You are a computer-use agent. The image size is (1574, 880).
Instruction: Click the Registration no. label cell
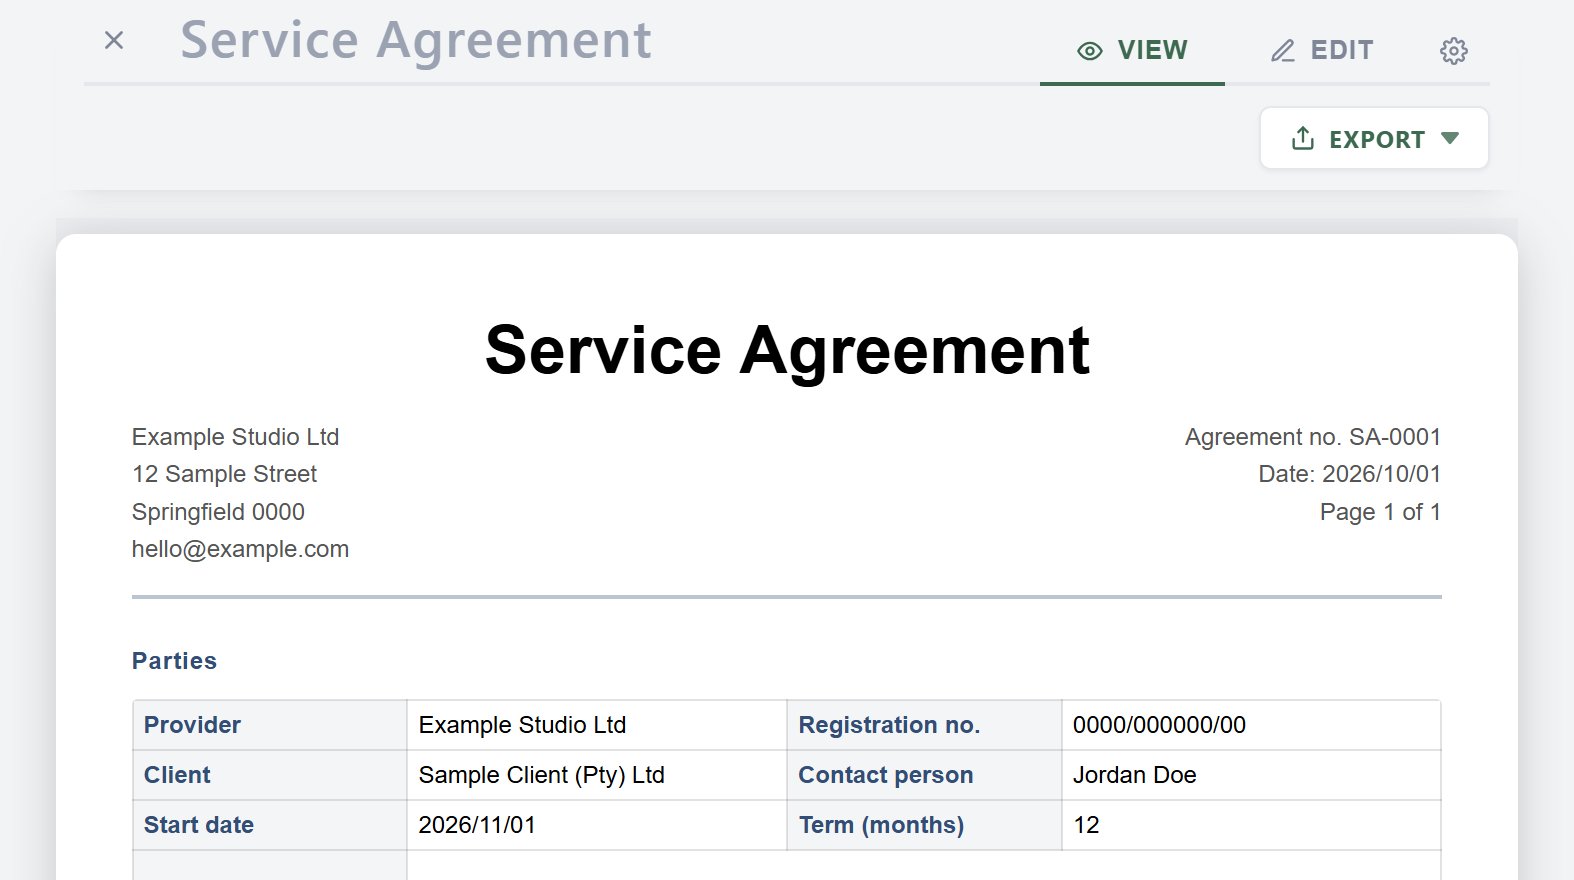point(924,725)
